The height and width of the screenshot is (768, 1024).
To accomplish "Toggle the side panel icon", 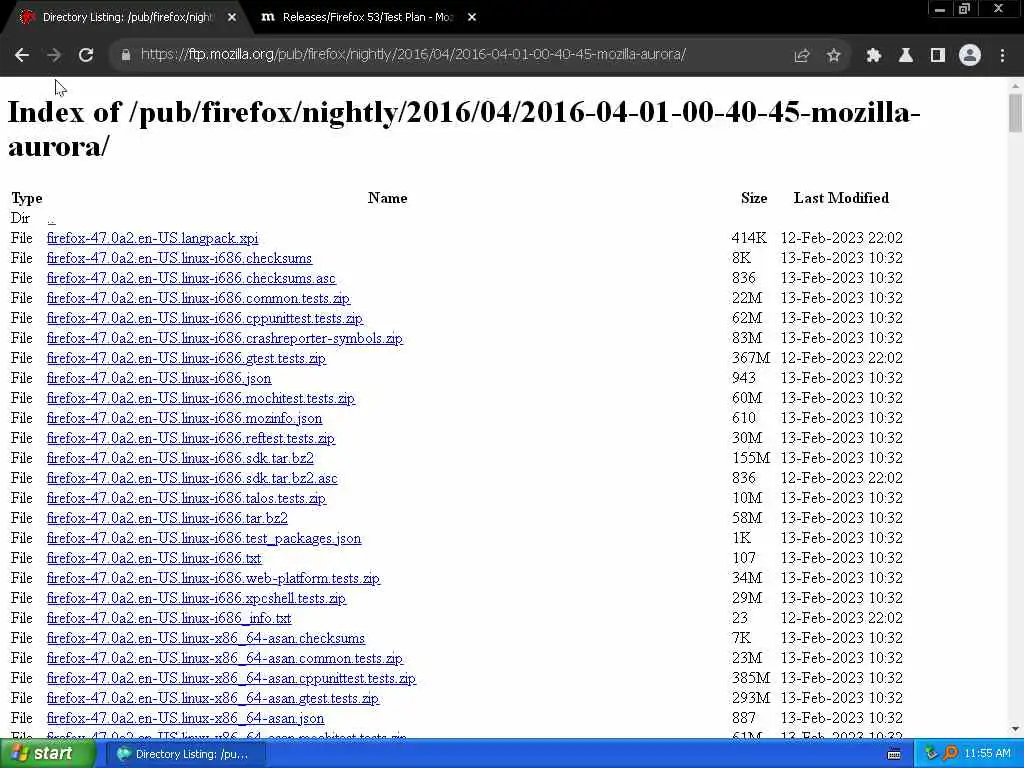I will [x=938, y=56].
